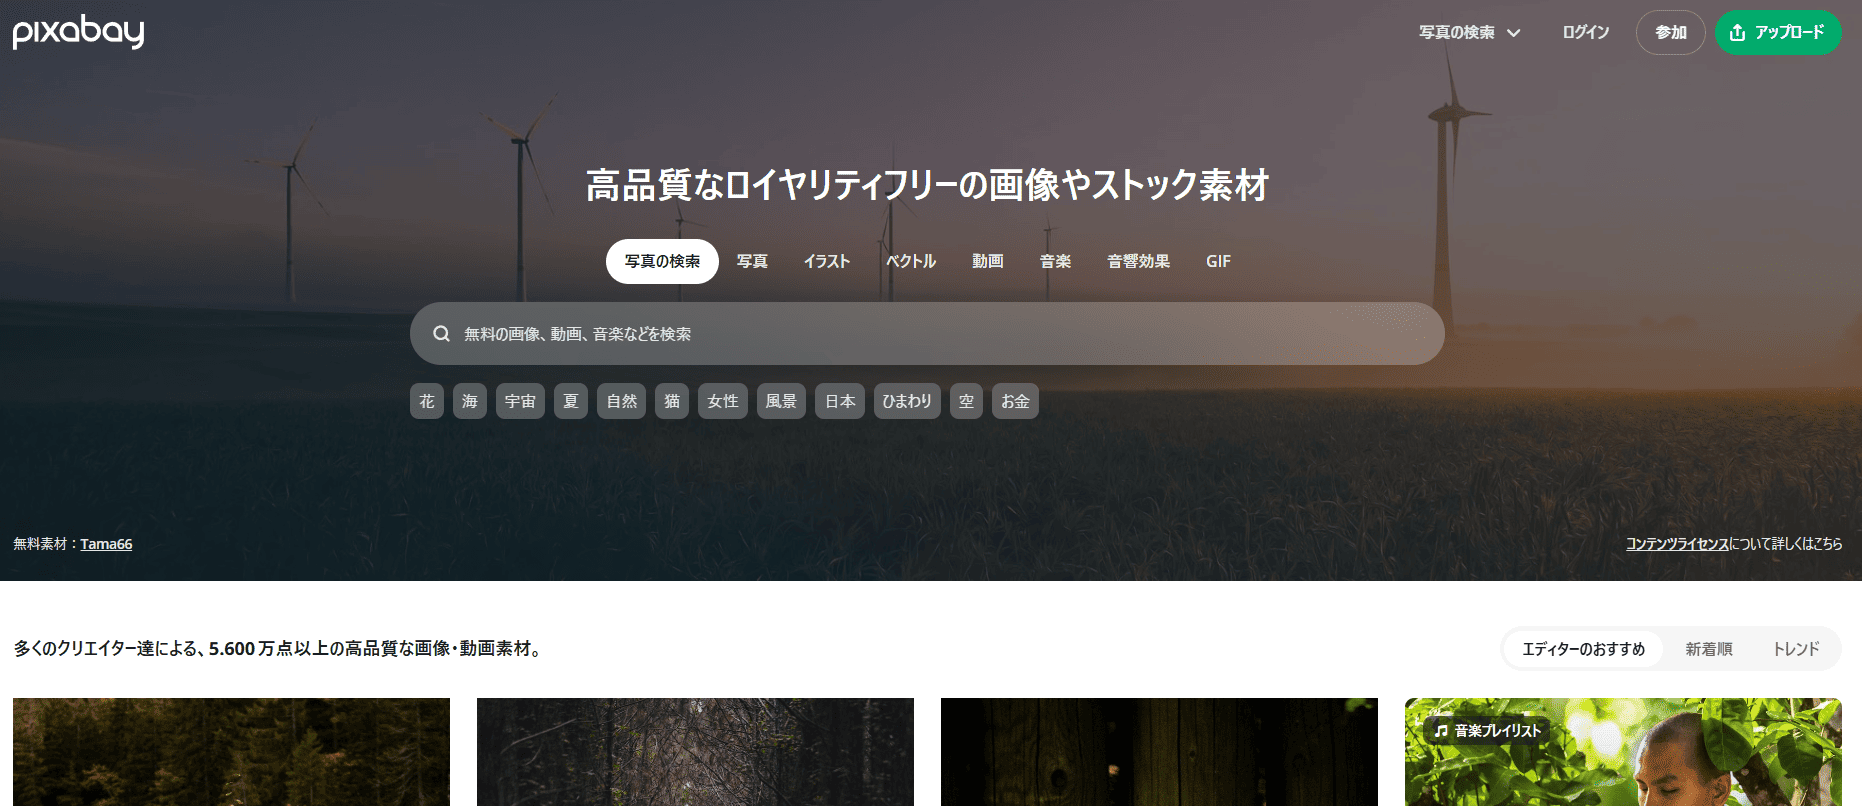Switch to the 写真 tab

pyautogui.click(x=752, y=261)
